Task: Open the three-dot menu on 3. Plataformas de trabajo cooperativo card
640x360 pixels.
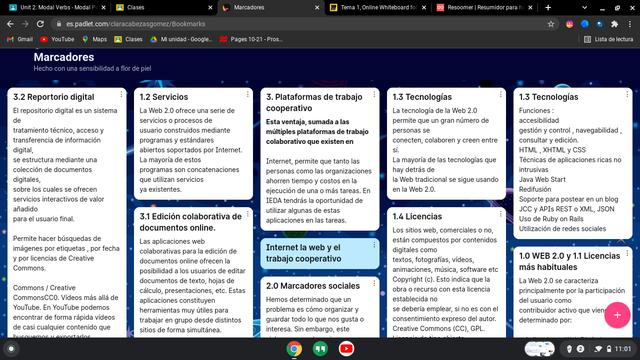Action: click(x=374, y=94)
